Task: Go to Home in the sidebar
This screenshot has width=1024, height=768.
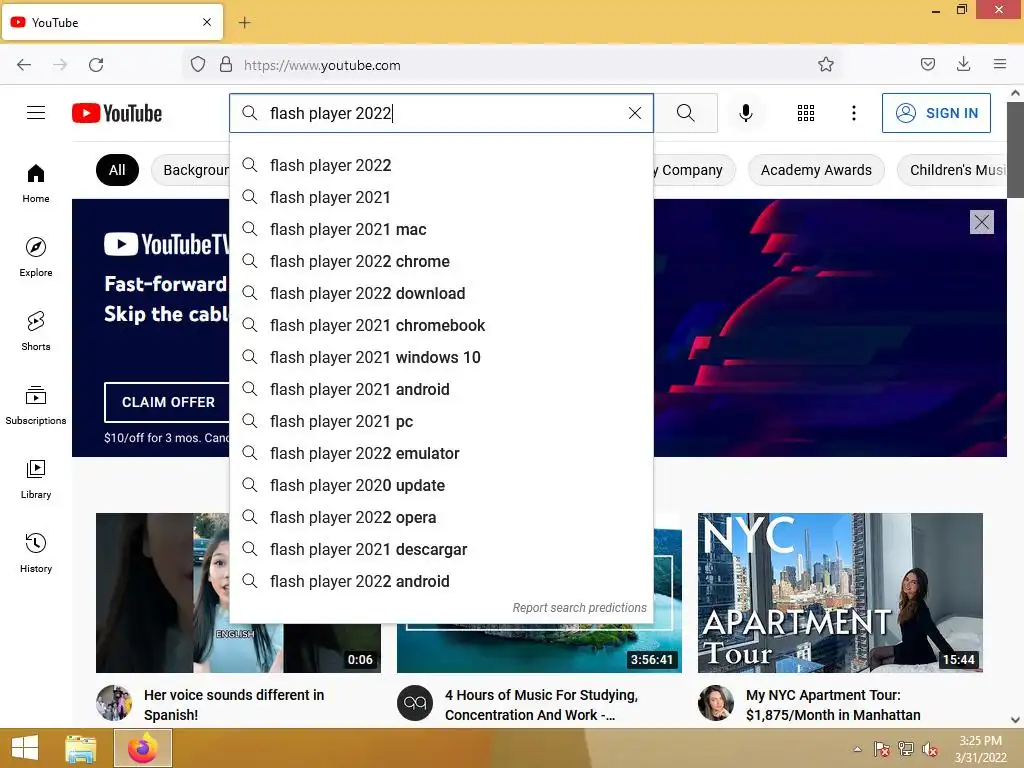Action: pos(36,183)
